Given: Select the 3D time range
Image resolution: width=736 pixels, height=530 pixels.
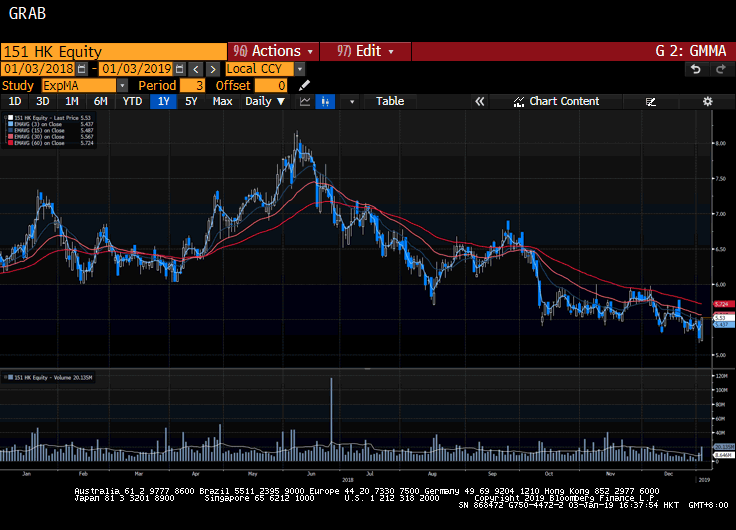Looking at the screenshot, I should point(42,101).
